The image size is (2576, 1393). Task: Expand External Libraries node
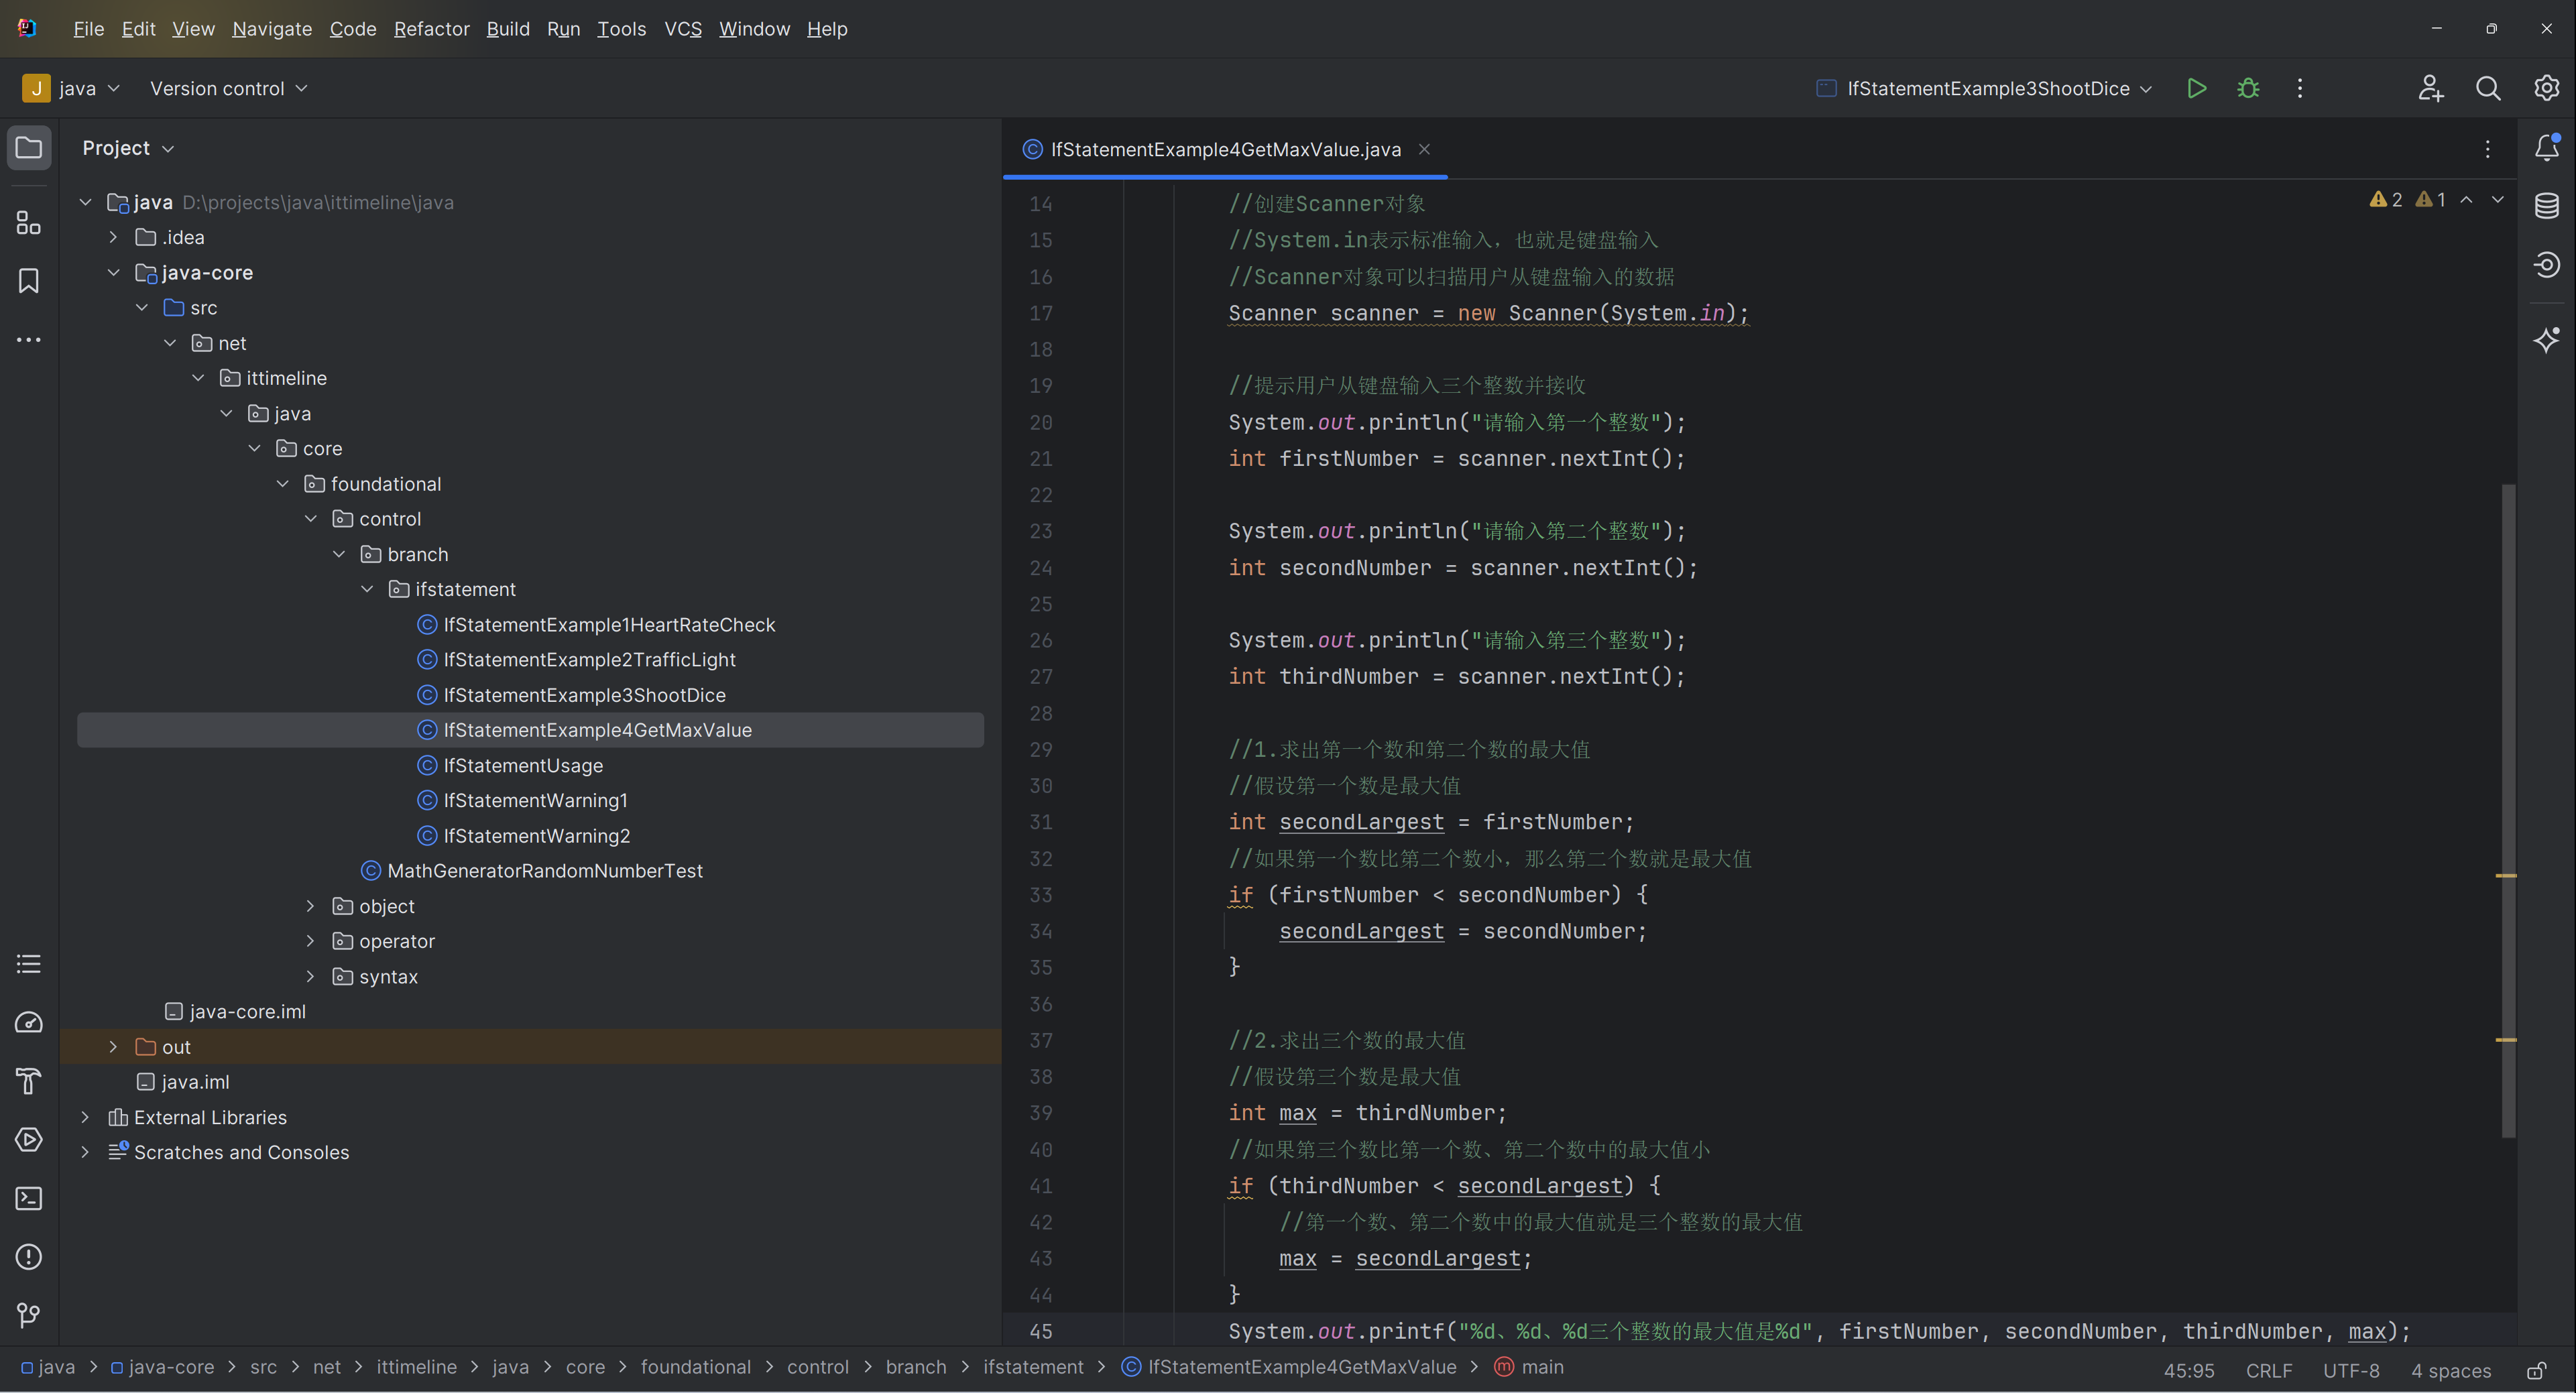pos(85,1117)
